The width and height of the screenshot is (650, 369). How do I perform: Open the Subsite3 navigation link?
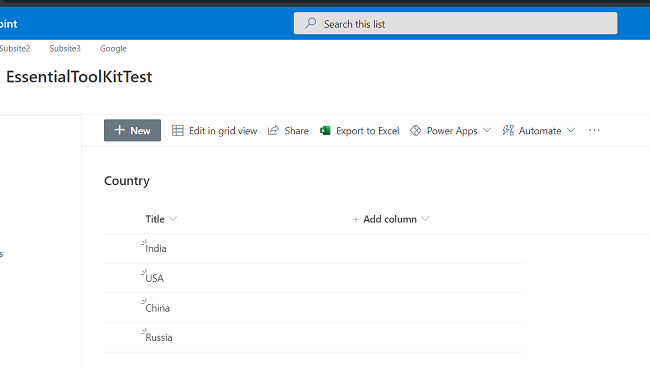[x=65, y=49]
